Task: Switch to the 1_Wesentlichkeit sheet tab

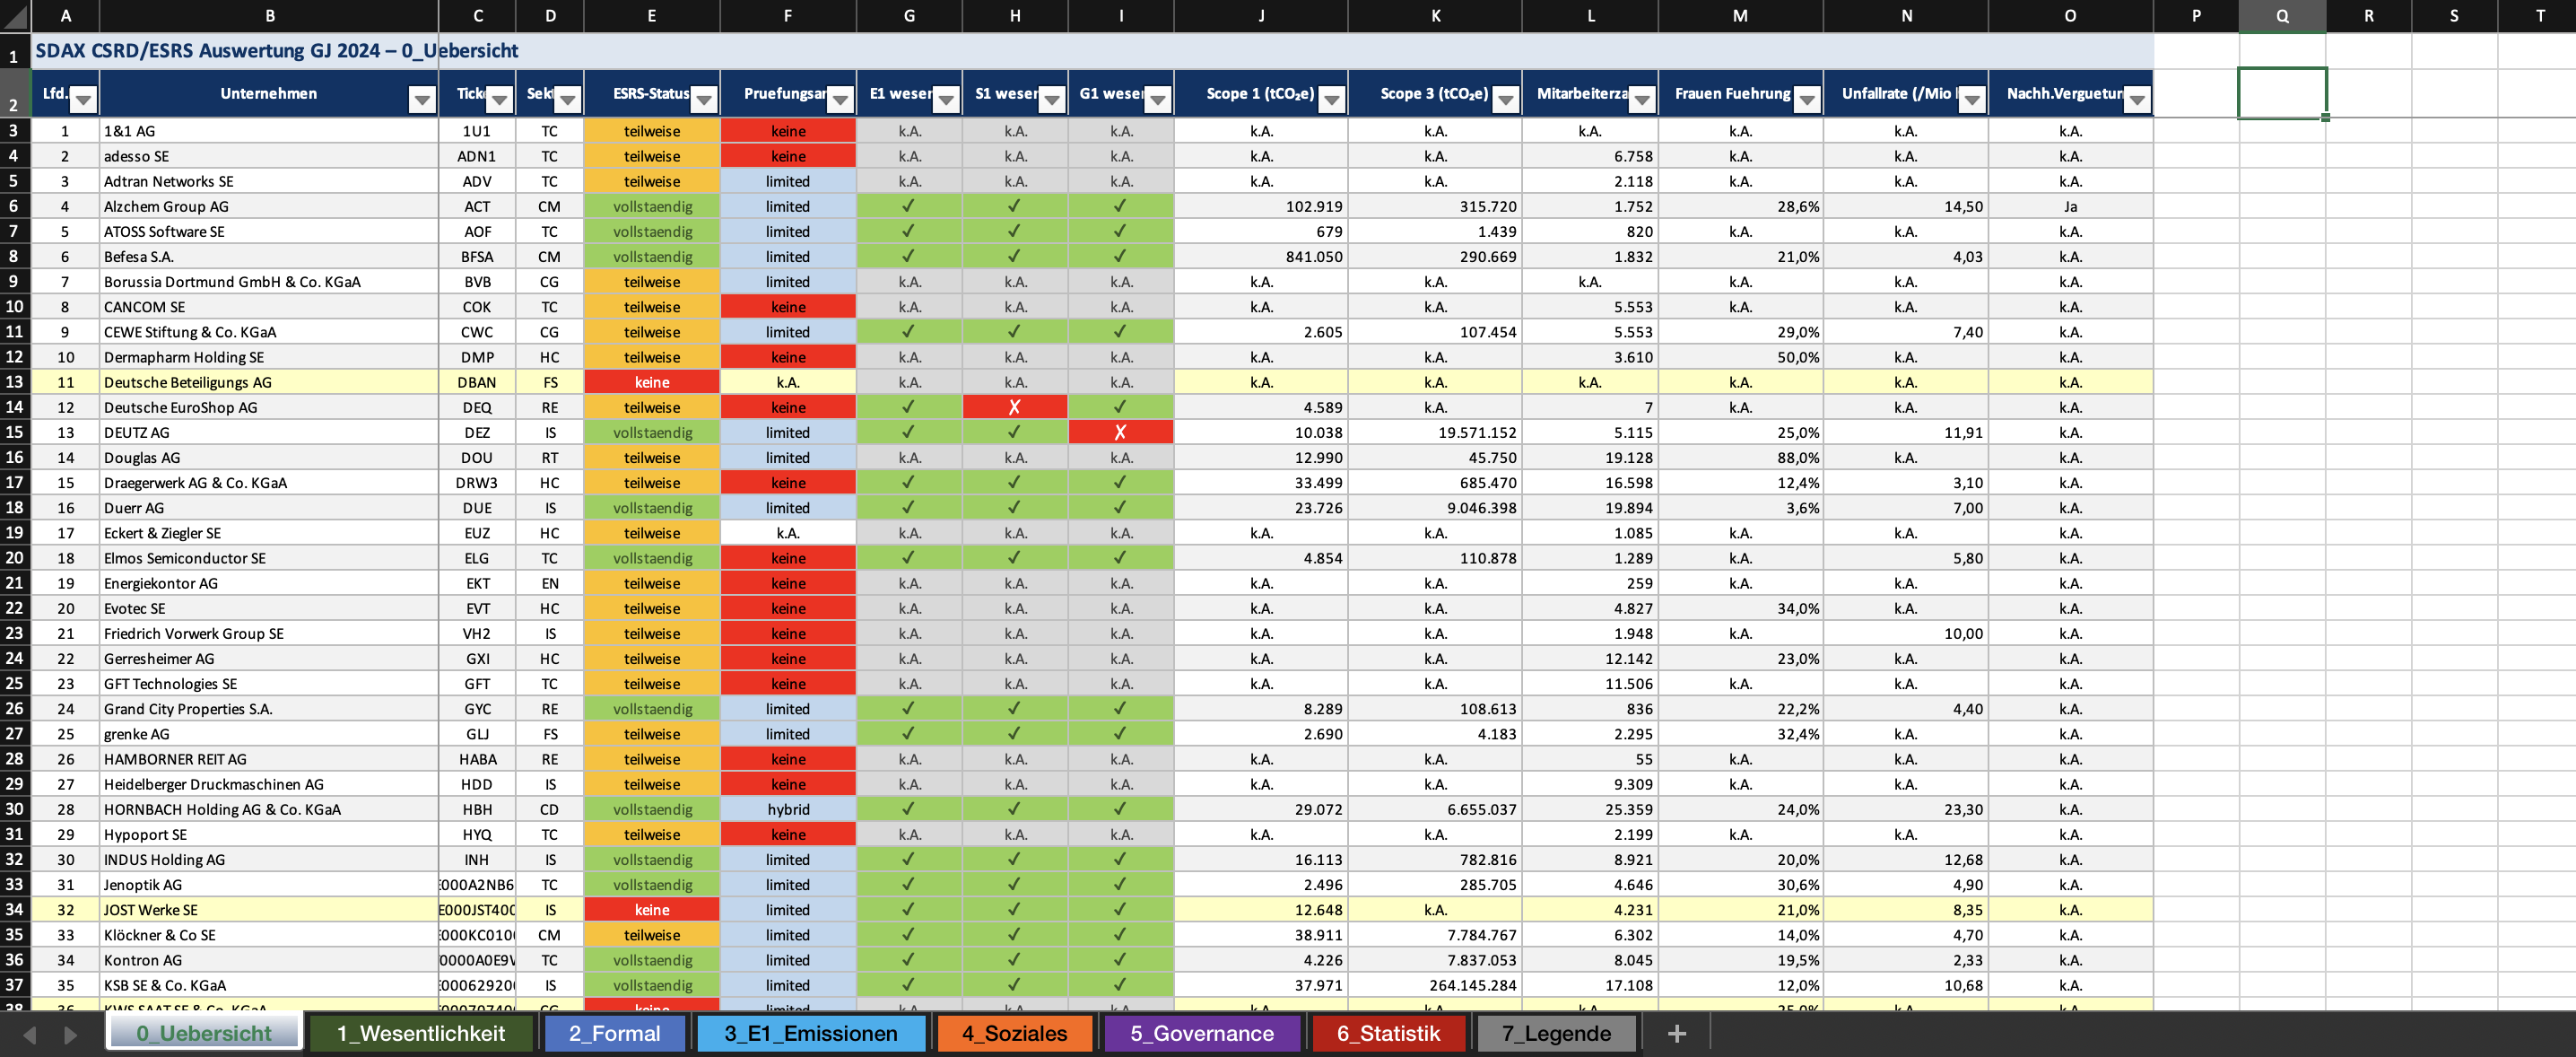Action: pyautogui.click(x=421, y=1033)
